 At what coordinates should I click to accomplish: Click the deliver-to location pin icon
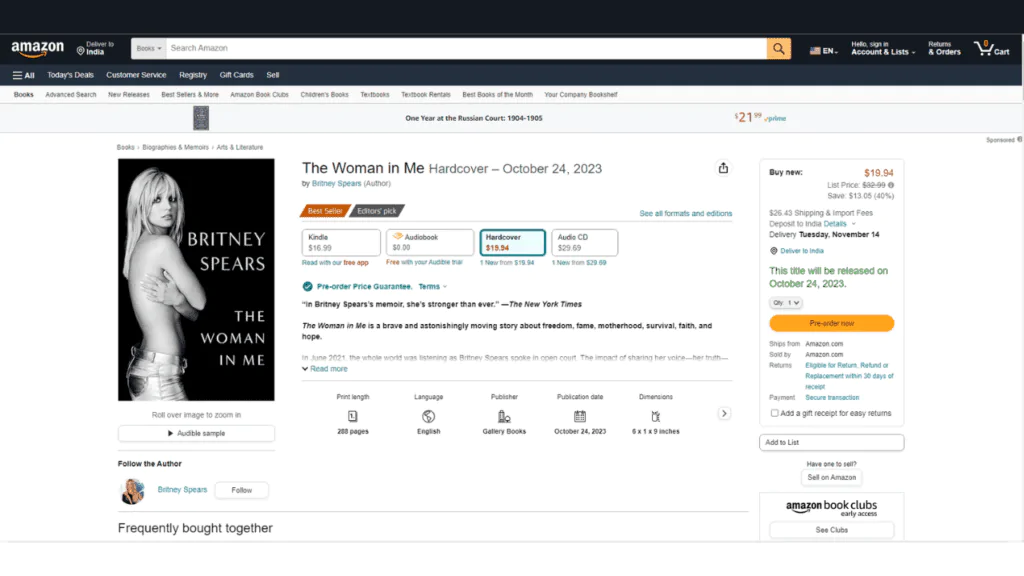pos(80,51)
